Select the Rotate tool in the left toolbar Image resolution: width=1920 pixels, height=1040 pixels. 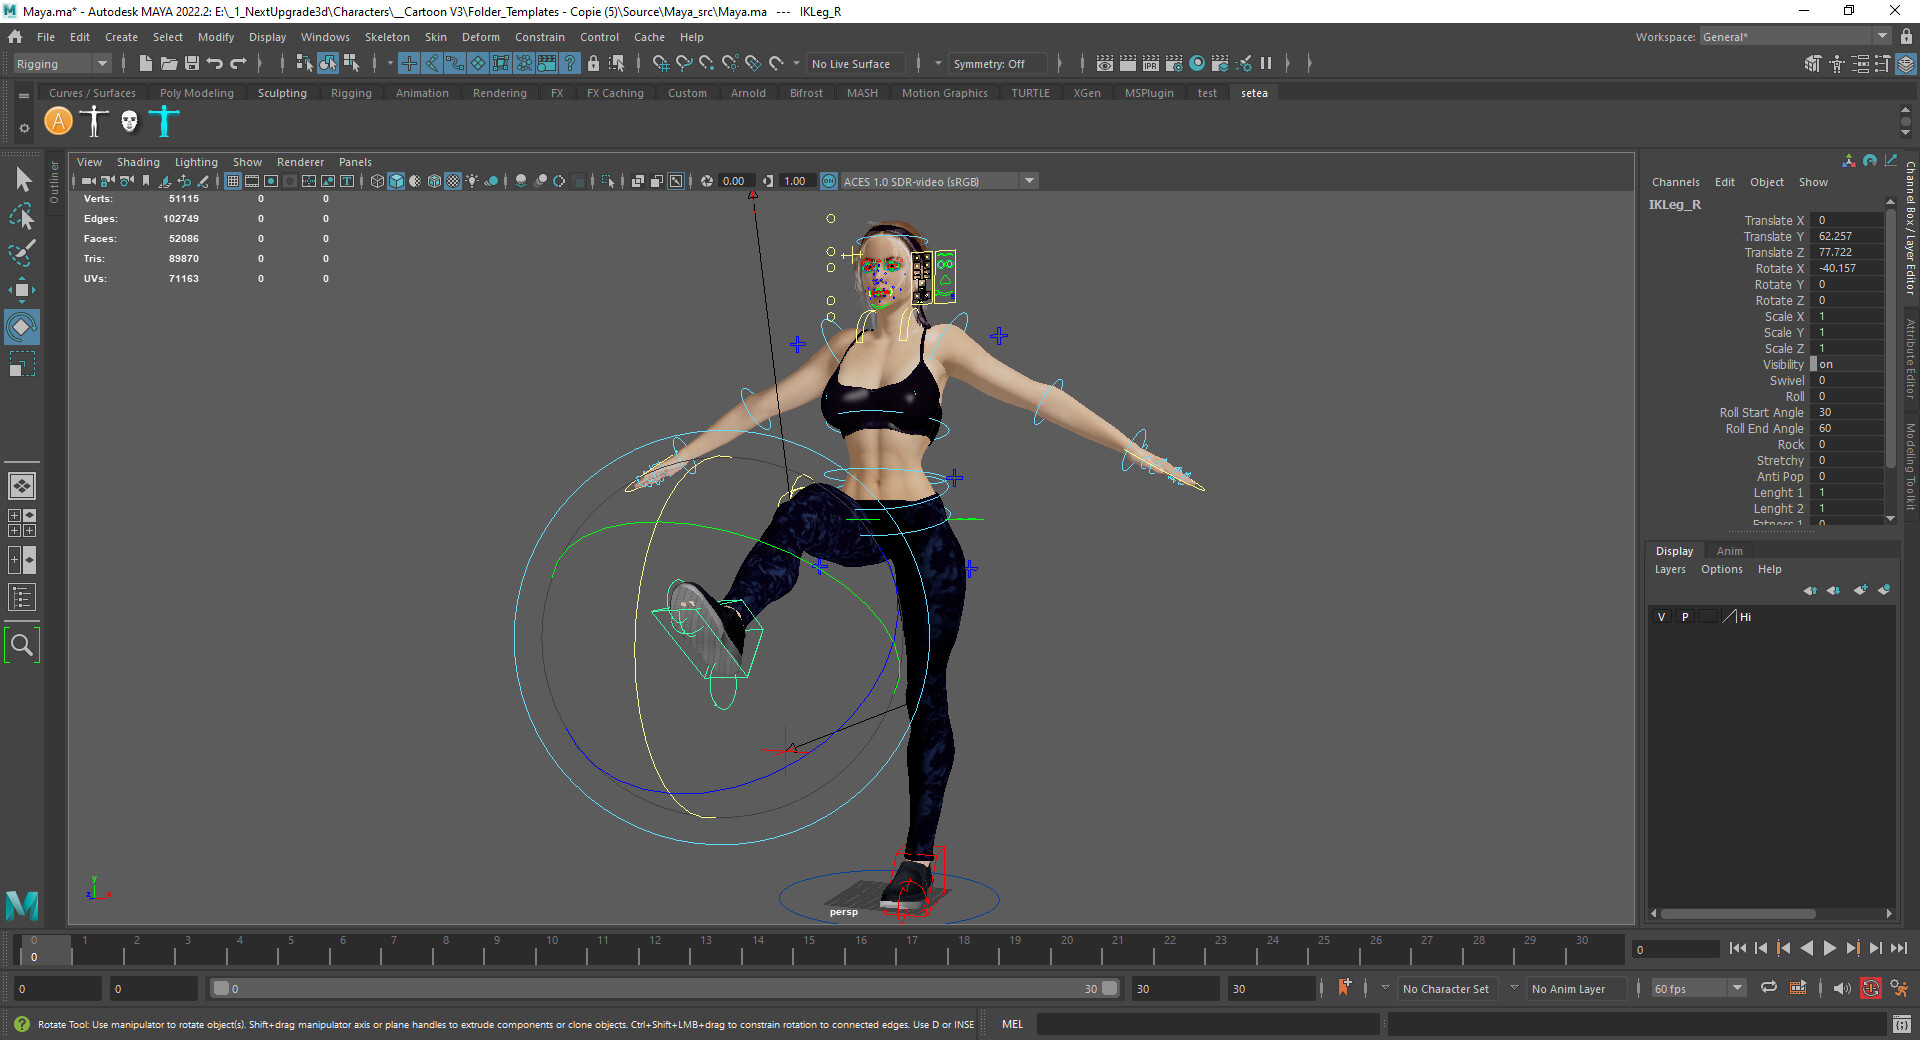coord(21,327)
